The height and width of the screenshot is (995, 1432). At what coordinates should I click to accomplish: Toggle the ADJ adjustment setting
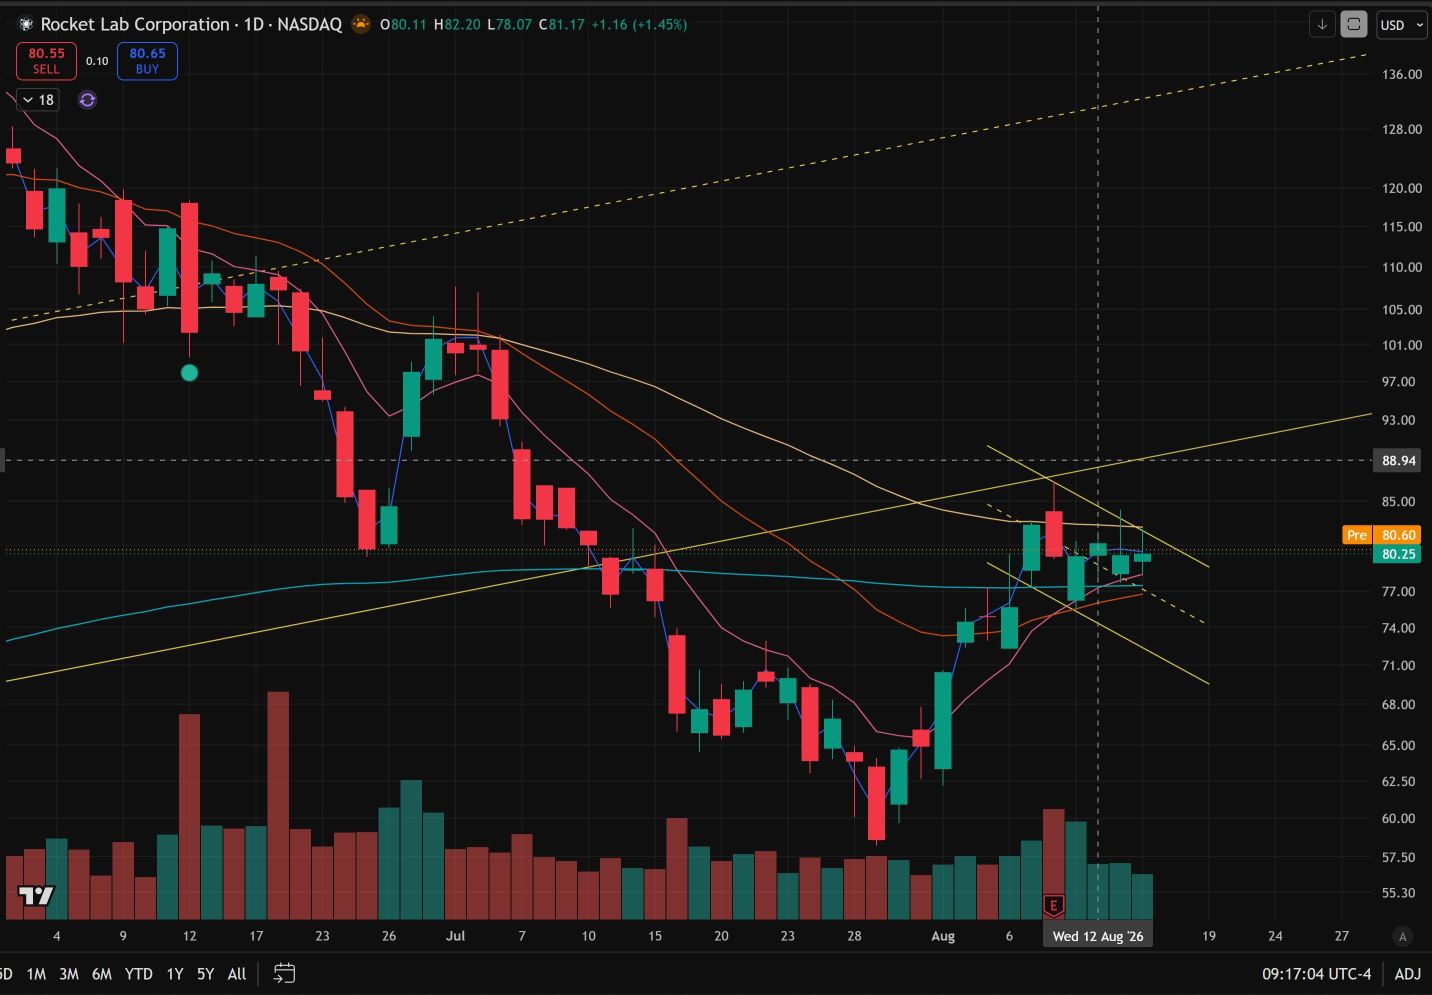pyautogui.click(x=1407, y=974)
